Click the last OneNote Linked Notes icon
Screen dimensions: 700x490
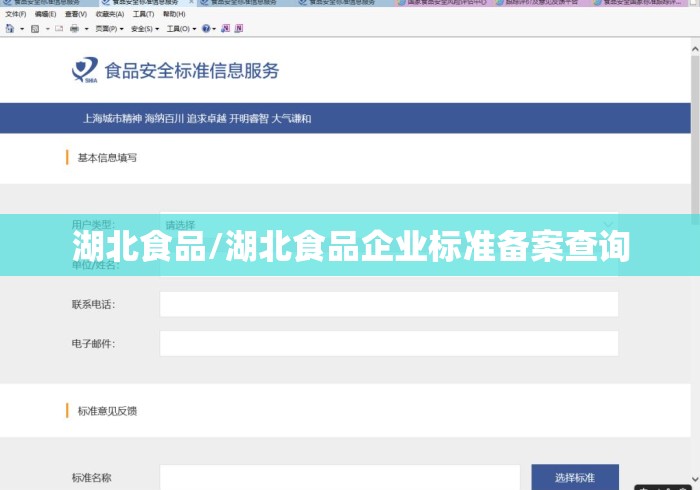239,29
